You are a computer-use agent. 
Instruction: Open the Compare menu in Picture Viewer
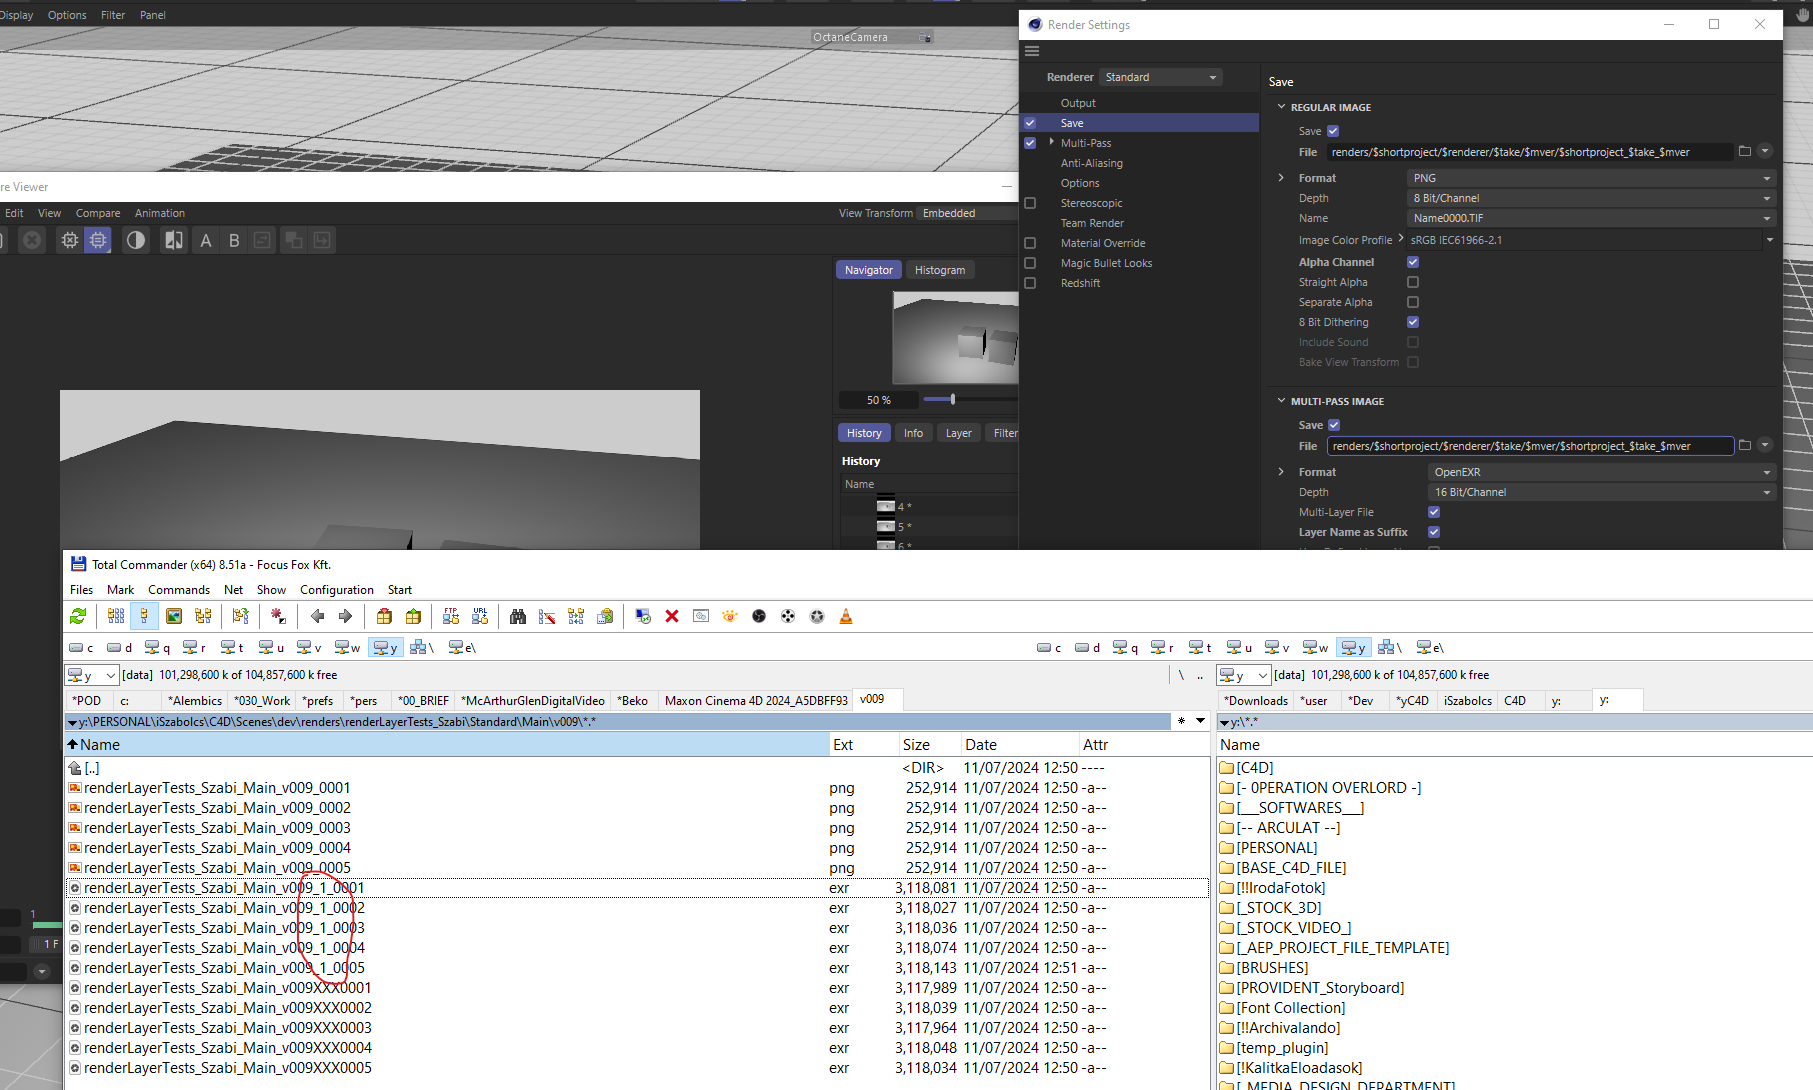(98, 213)
